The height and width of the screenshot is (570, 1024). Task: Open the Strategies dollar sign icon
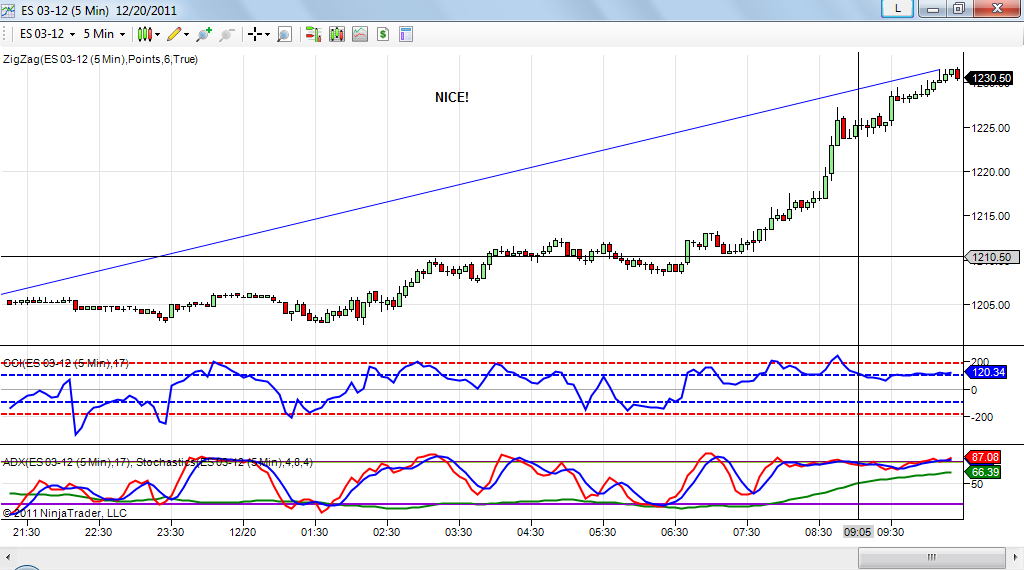(383, 34)
